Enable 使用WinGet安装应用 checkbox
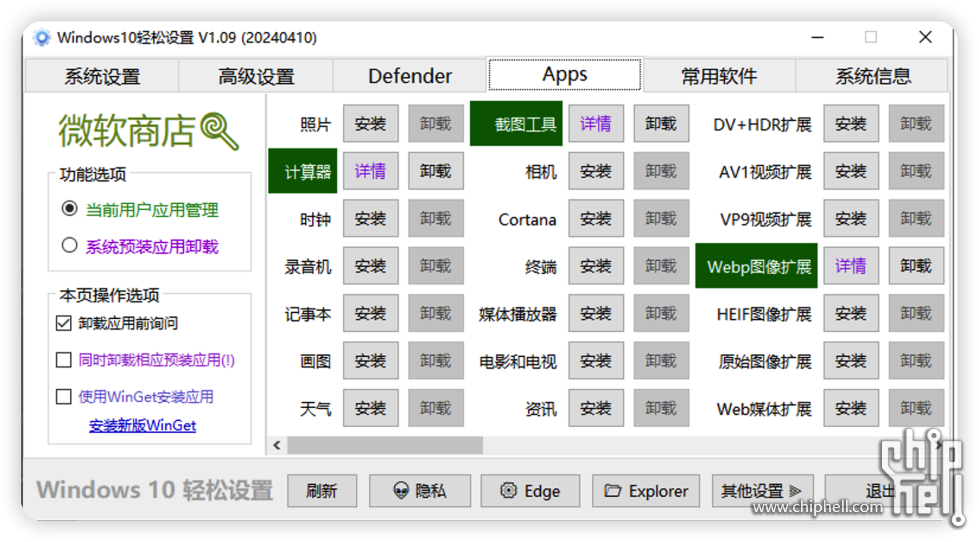Image resolution: width=979 pixels, height=542 pixels. point(64,397)
